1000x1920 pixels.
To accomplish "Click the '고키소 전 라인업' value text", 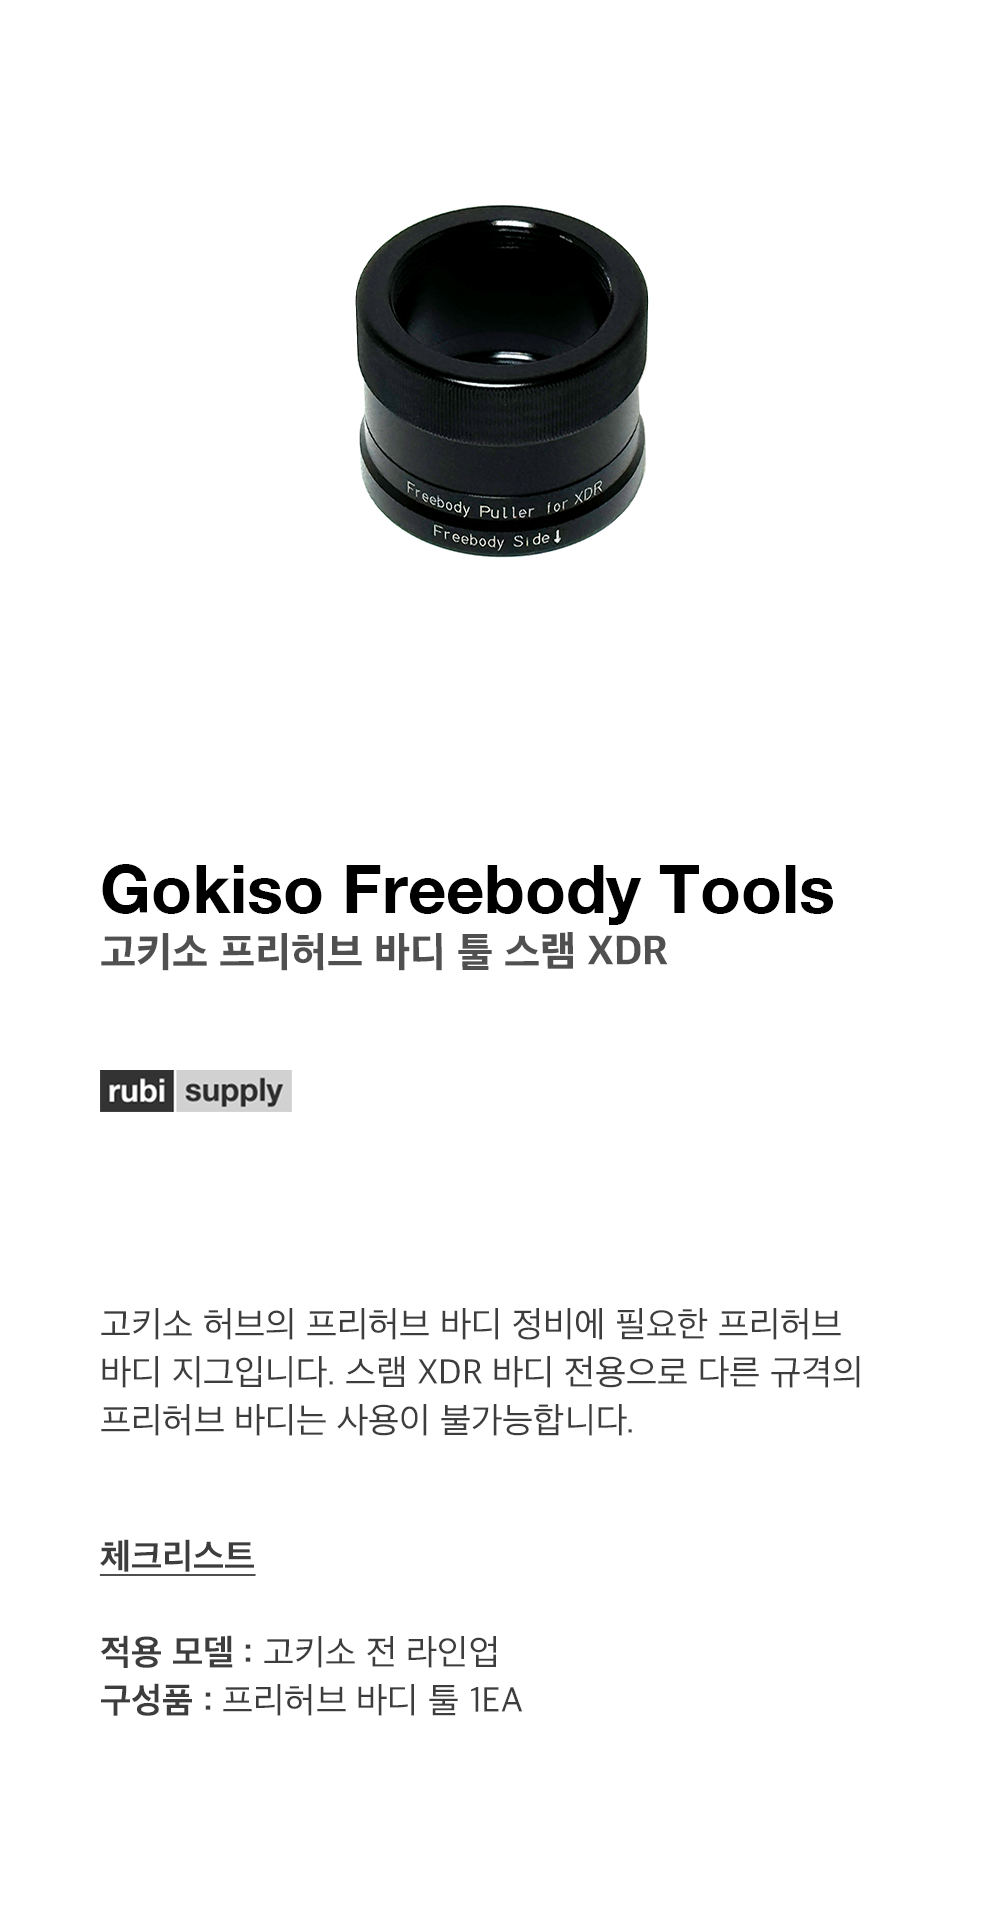I will (381, 1651).
